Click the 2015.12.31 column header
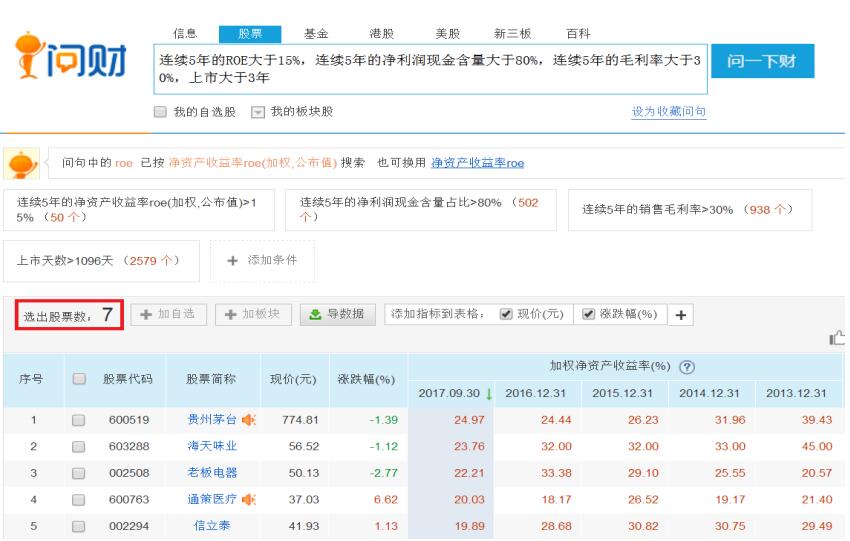The image size is (850, 541). [x=622, y=394]
